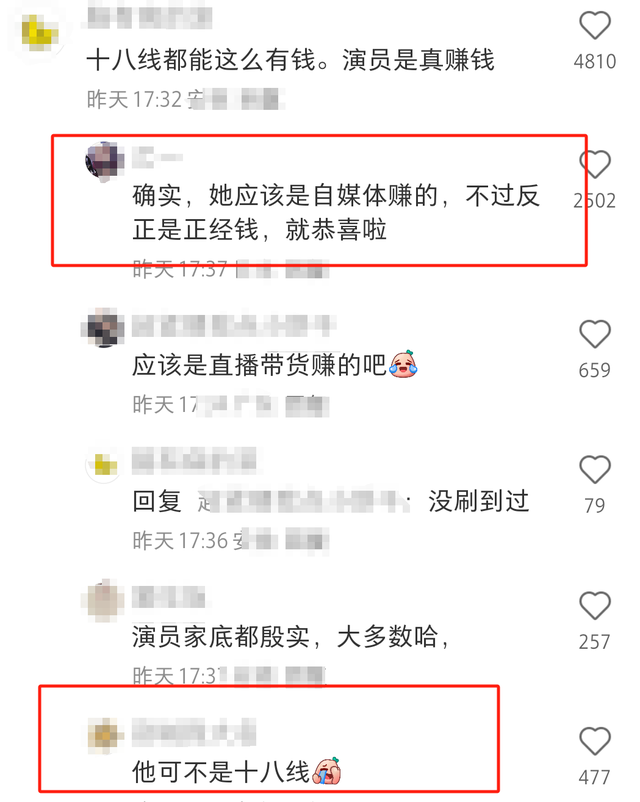Tap timestamp 昨天 17:32 under top comment
Viewport: 640px width, 802px height.
(x=135, y=99)
